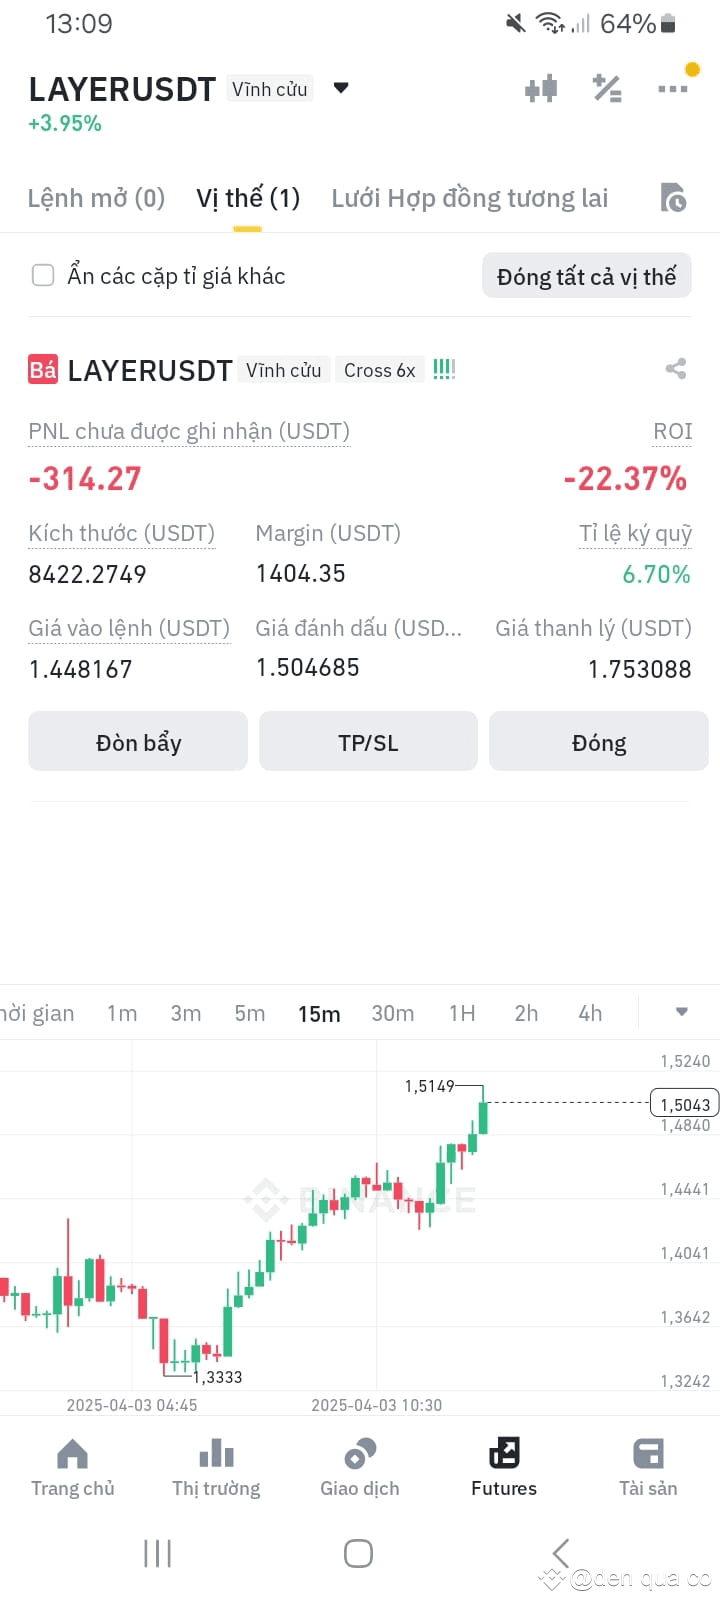Open the candlestick chart icon
The height and width of the screenshot is (1600, 720).
click(x=541, y=89)
